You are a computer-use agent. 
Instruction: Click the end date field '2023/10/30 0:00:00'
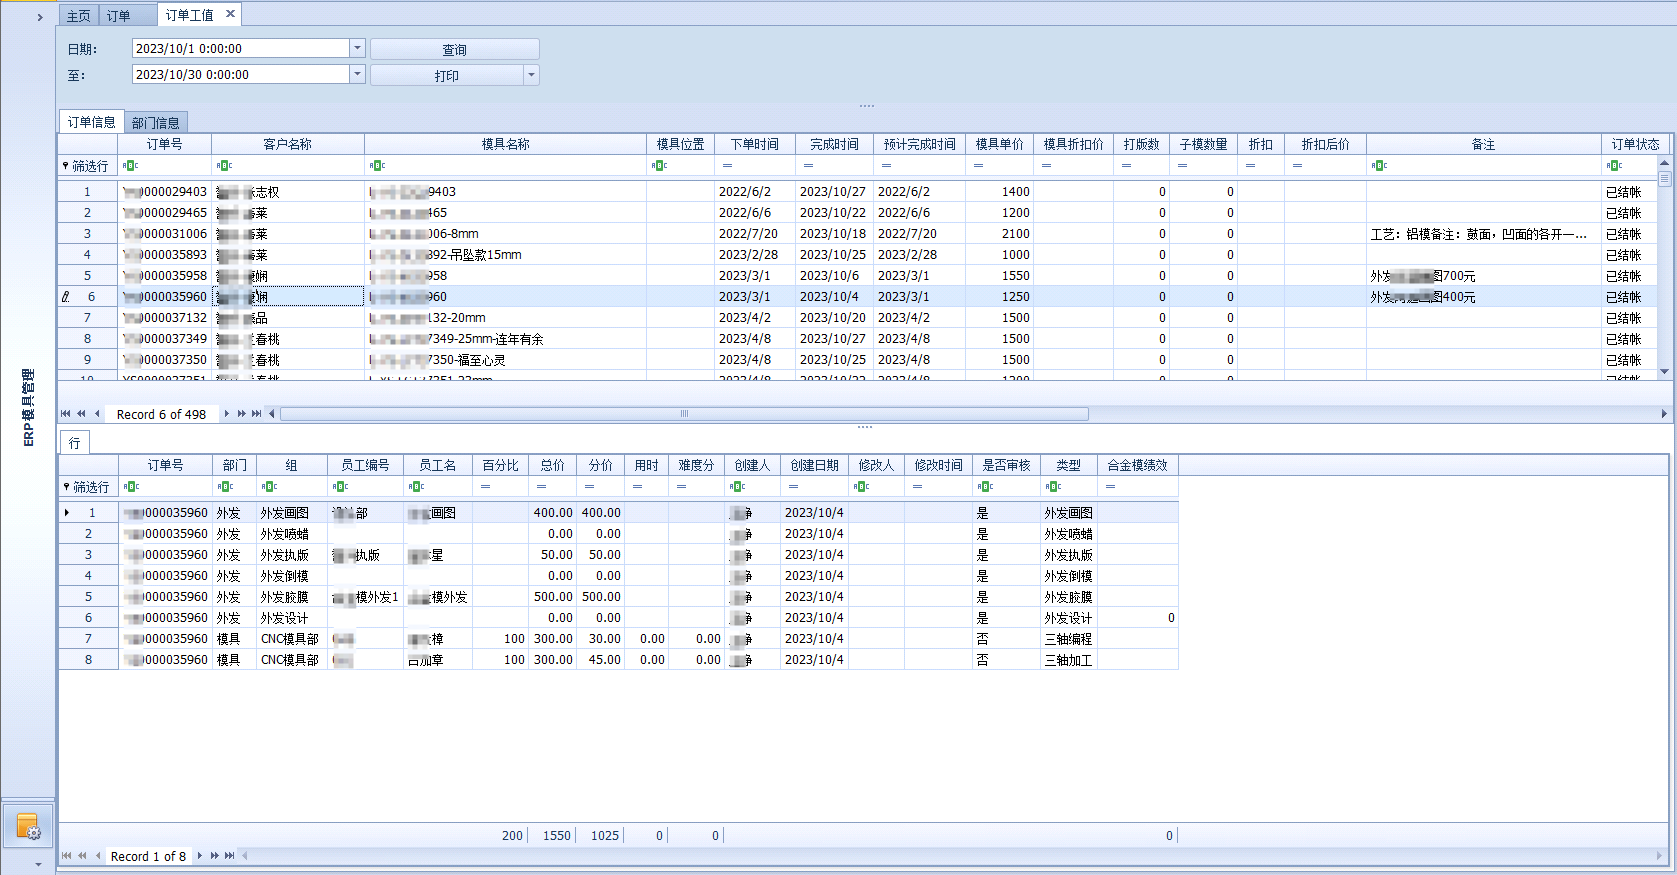(241, 74)
